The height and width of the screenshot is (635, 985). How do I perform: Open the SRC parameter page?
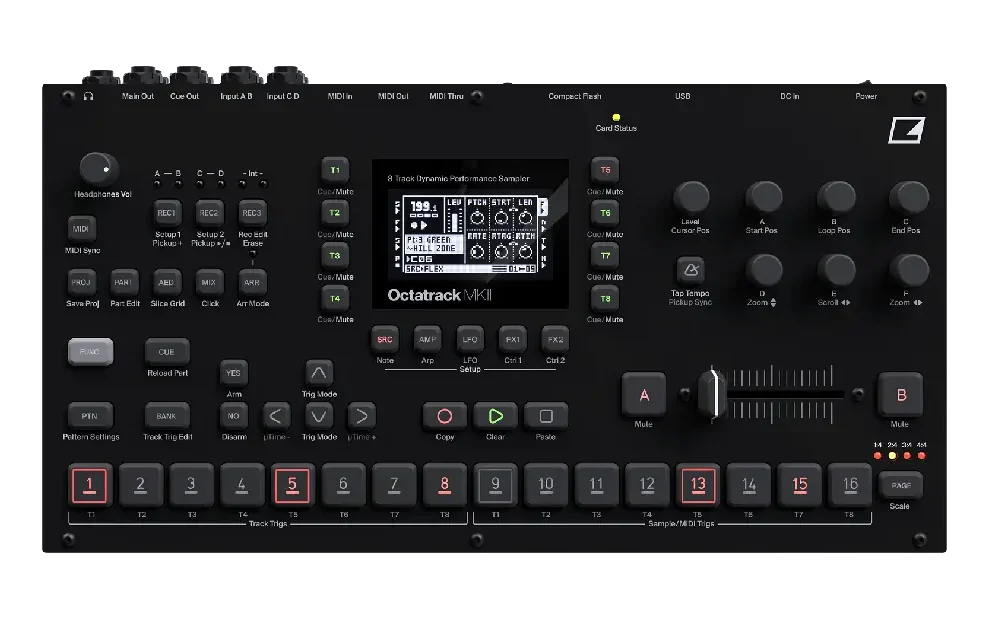coord(385,340)
